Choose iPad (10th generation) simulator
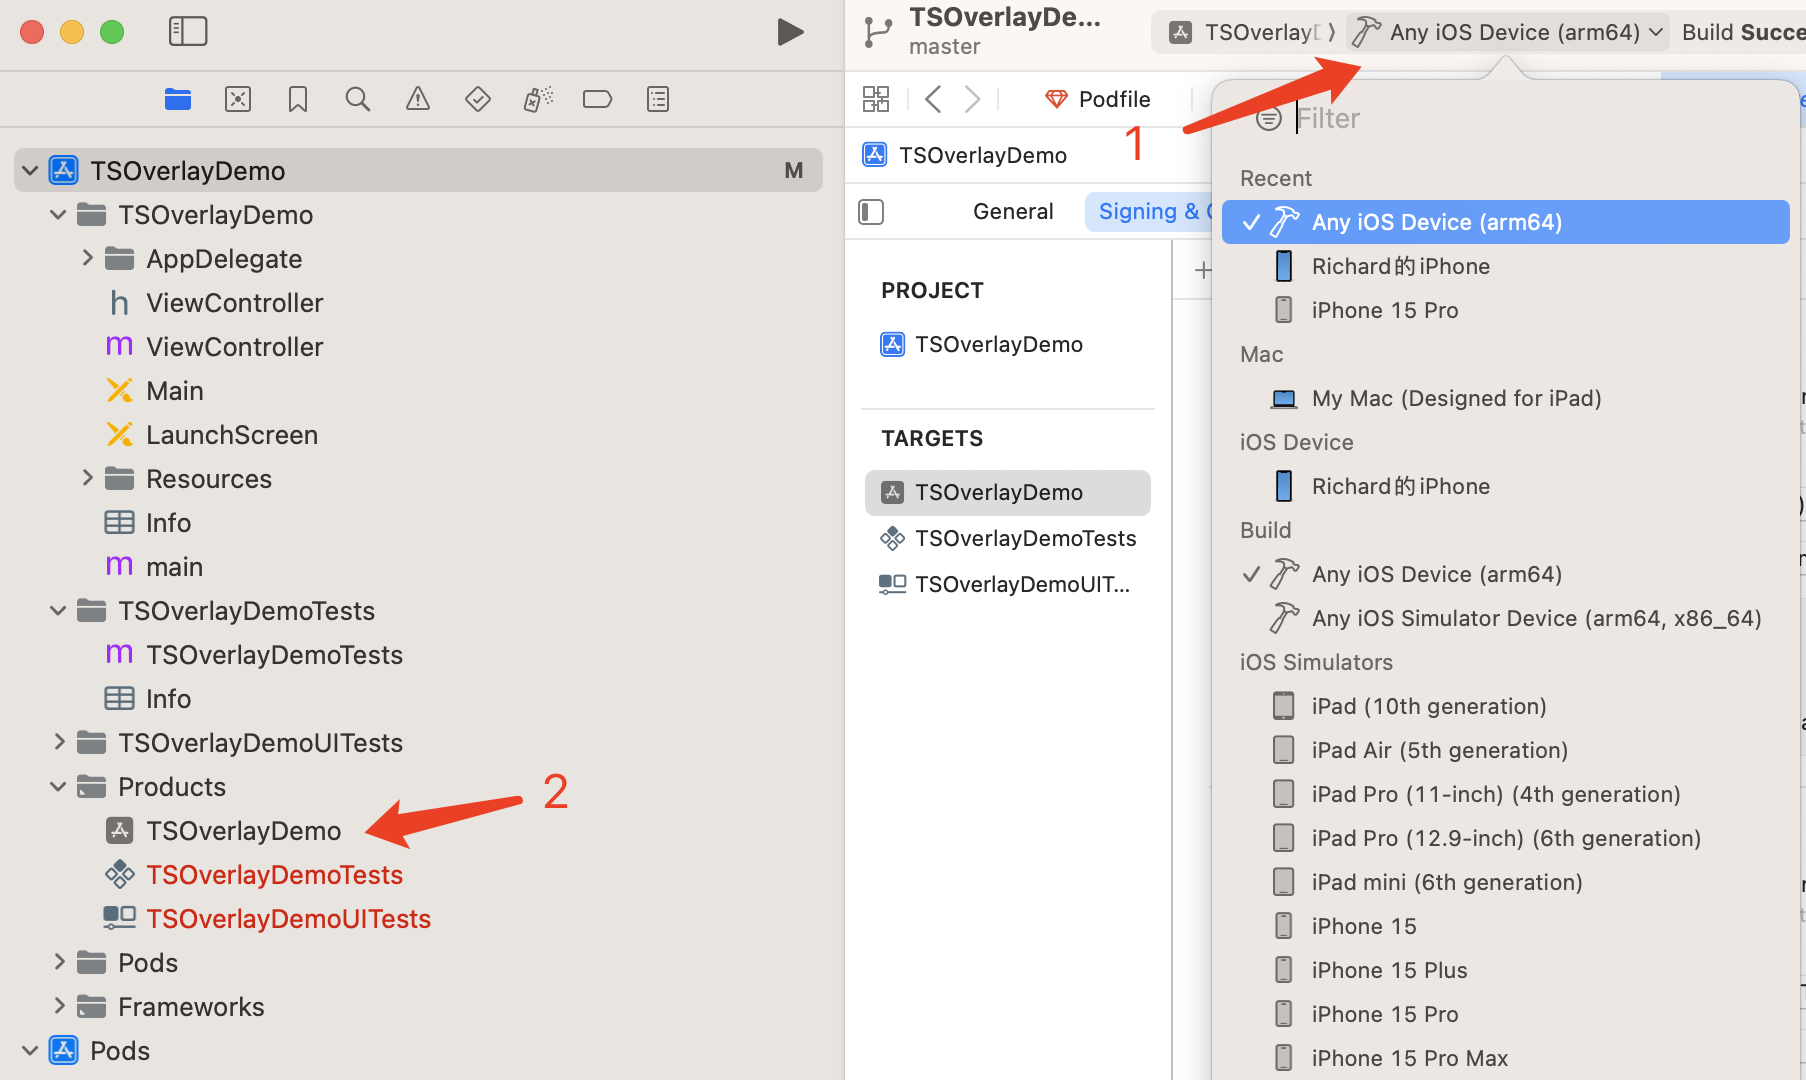Viewport: 1806px width, 1080px height. pos(1505,706)
